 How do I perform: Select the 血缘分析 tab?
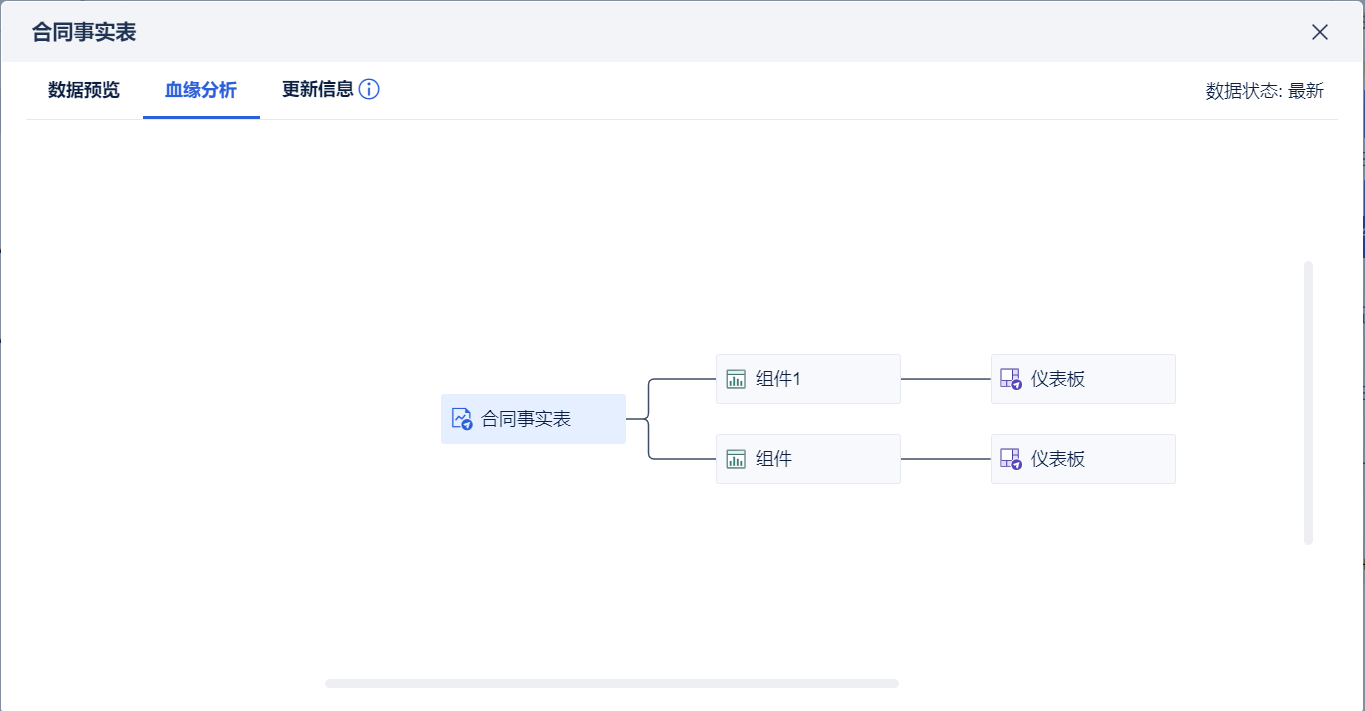click(201, 90)
